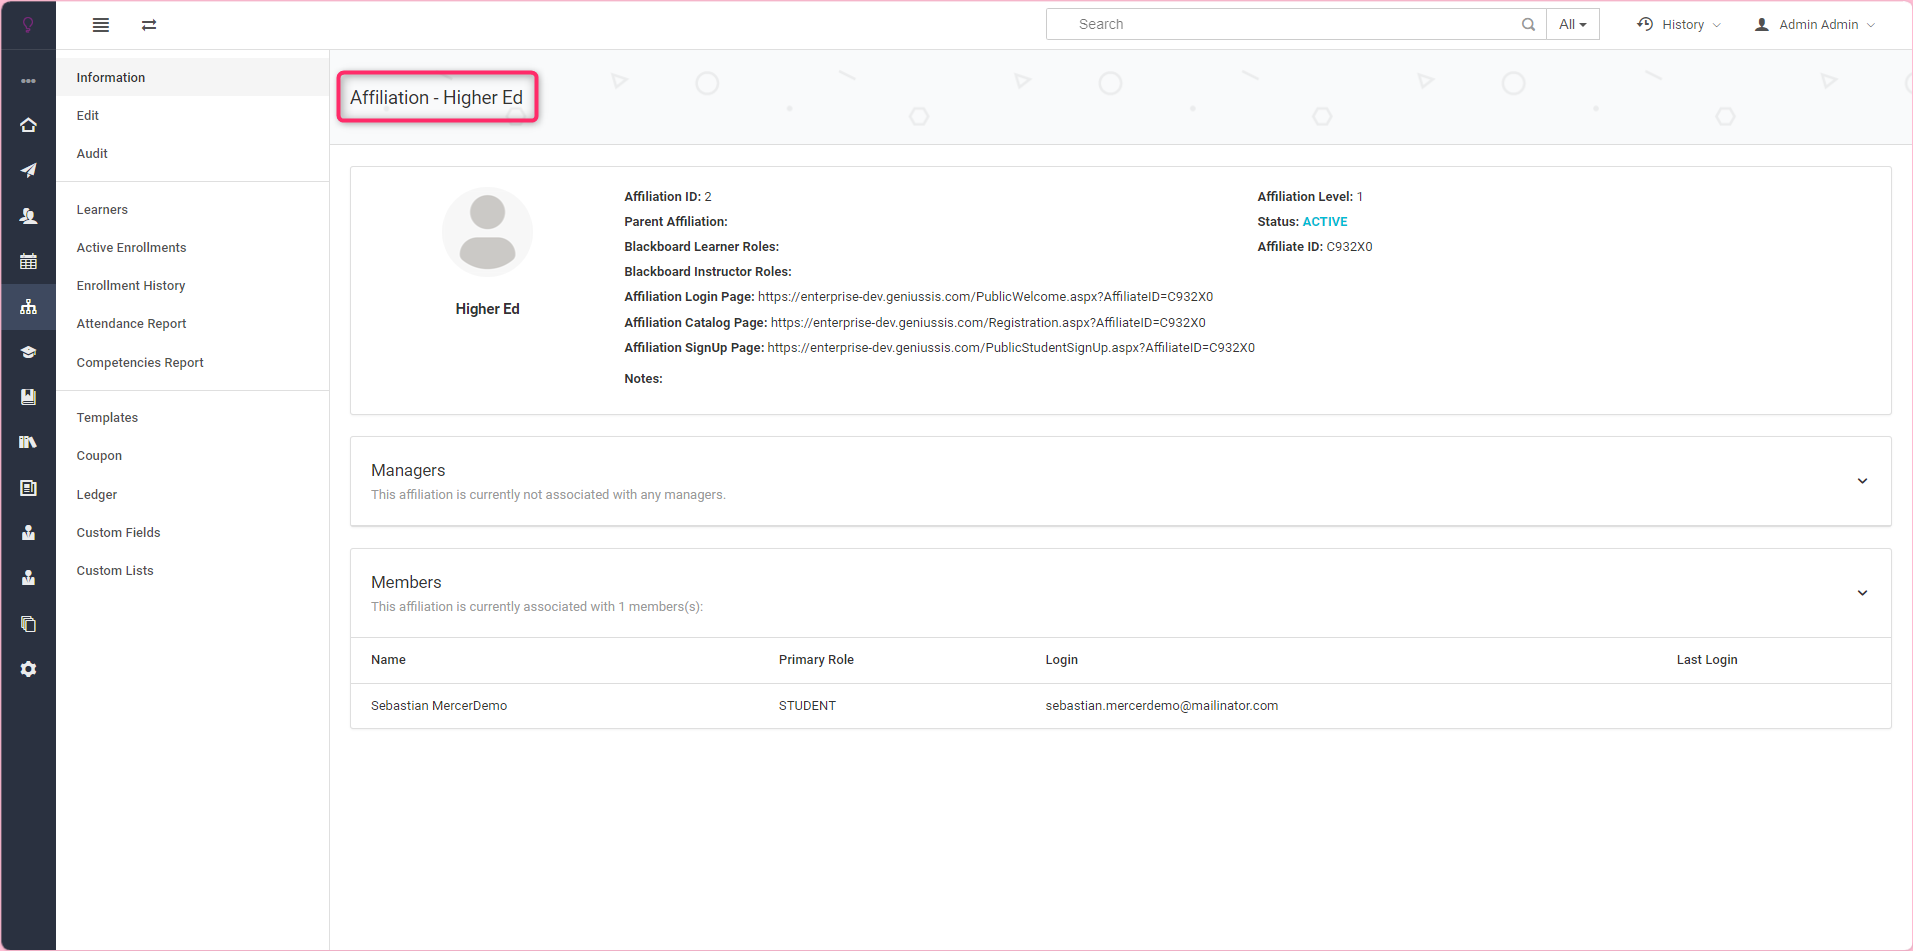The image size is (1913, 951).
Task: Open Active Enrollments menu item
Action: point(131,248)
